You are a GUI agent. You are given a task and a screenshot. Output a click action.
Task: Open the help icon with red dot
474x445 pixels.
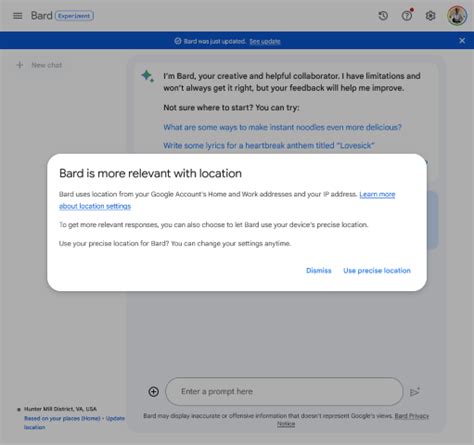(x=407, y=15)
